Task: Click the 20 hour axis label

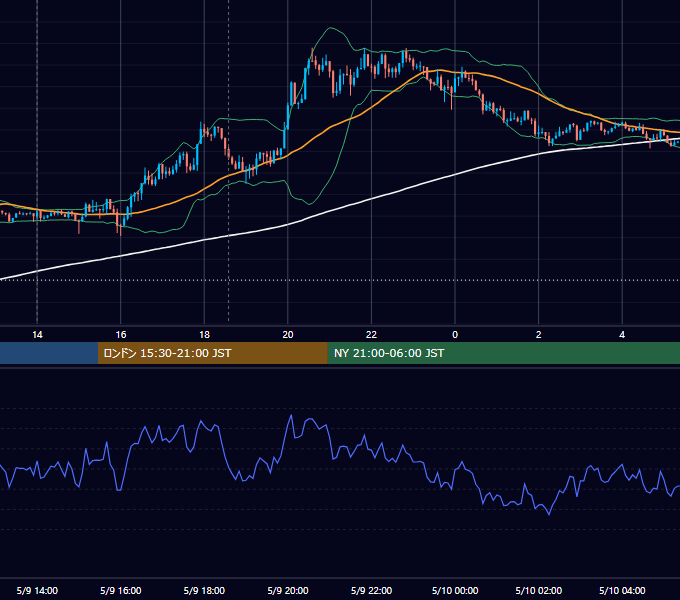Action: click(288, 335)
